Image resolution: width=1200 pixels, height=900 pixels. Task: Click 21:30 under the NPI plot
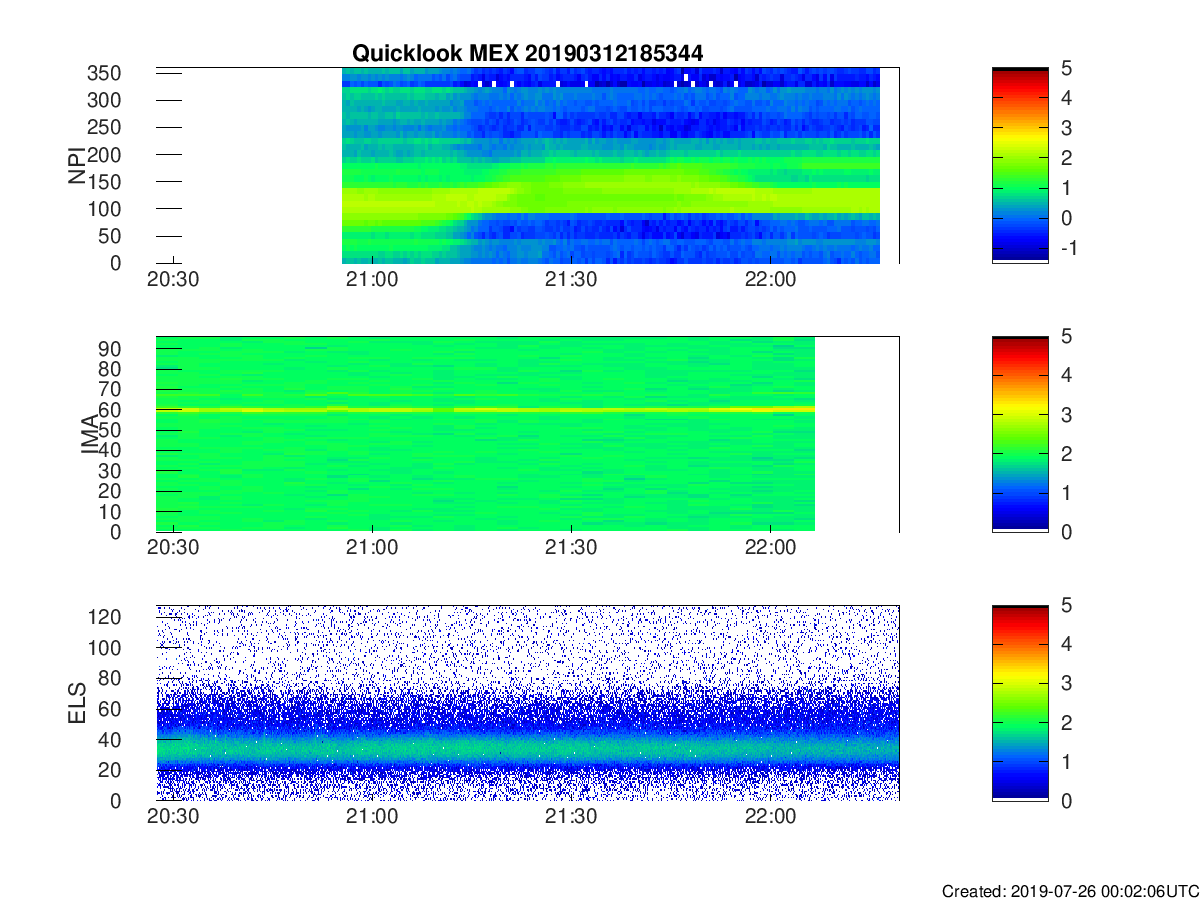(571, 280)
